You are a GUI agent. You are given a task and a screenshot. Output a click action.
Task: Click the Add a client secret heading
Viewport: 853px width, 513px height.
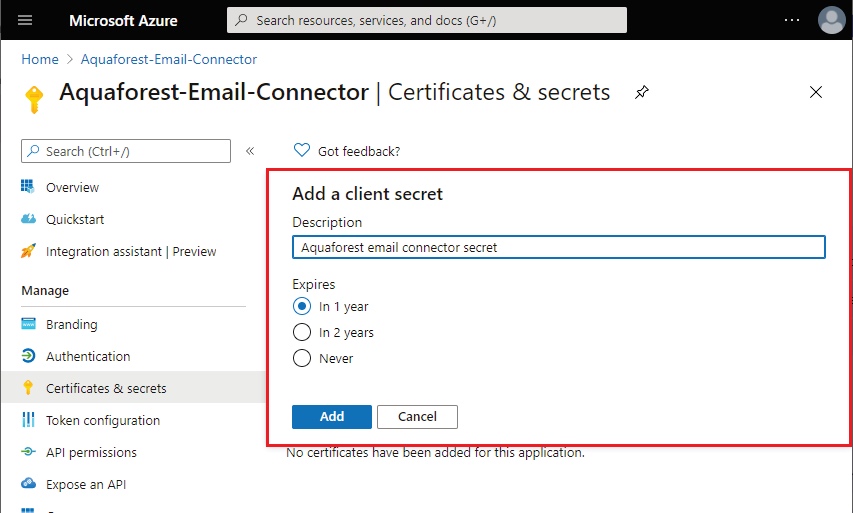tap(368, 194)
